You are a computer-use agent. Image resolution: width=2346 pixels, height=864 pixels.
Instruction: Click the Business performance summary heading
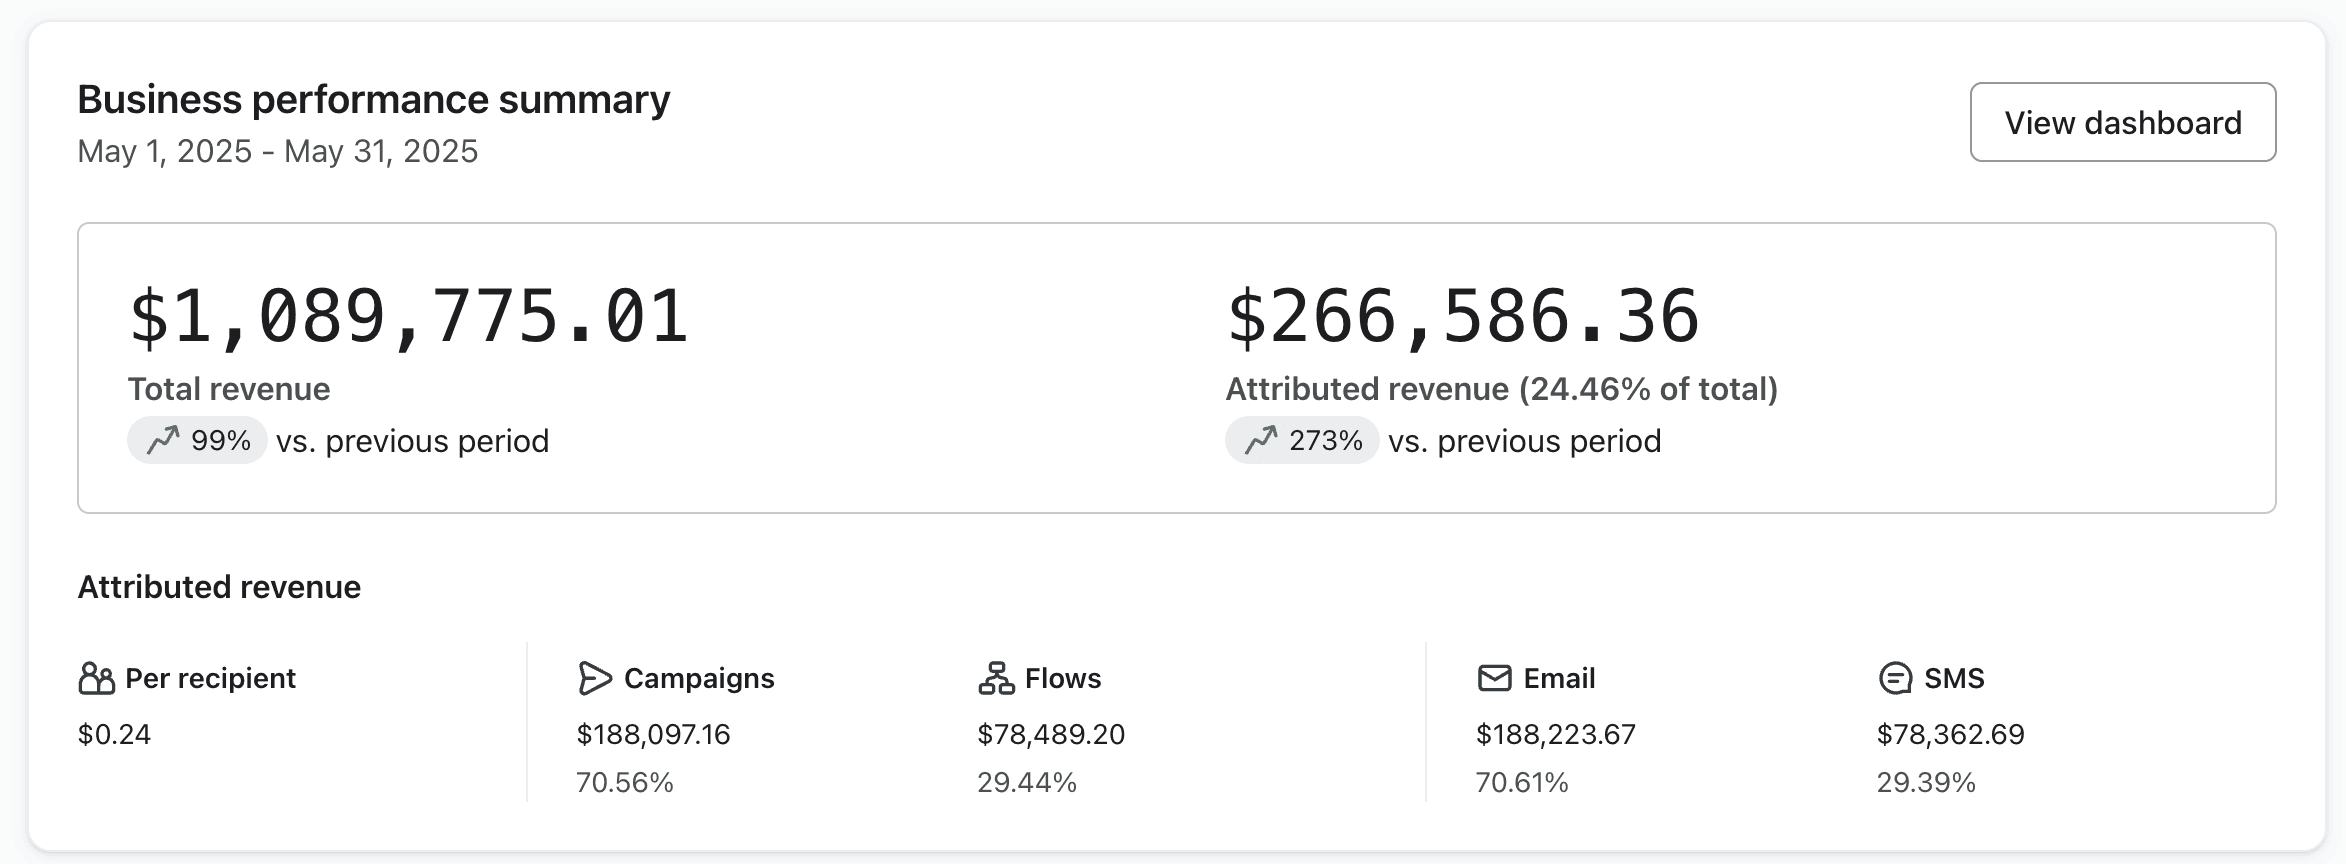coord(374,100)
